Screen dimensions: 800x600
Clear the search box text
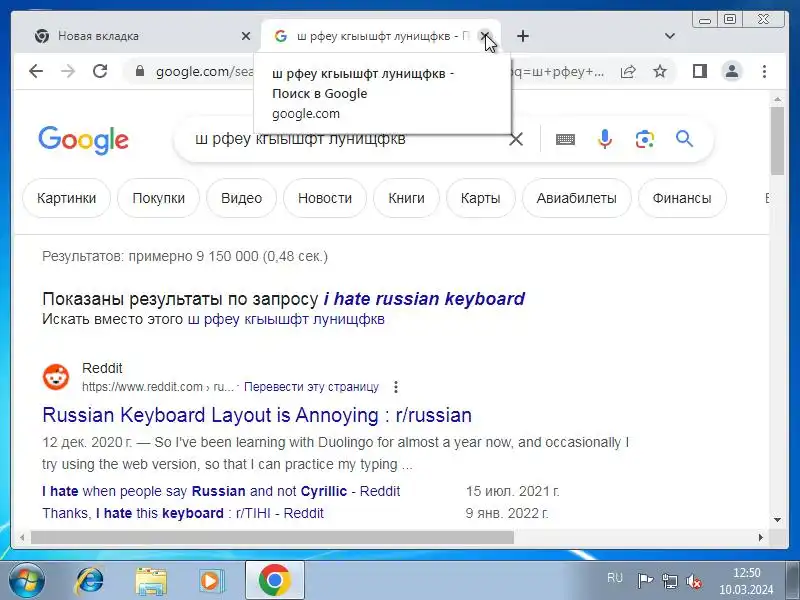pos(516,139)
